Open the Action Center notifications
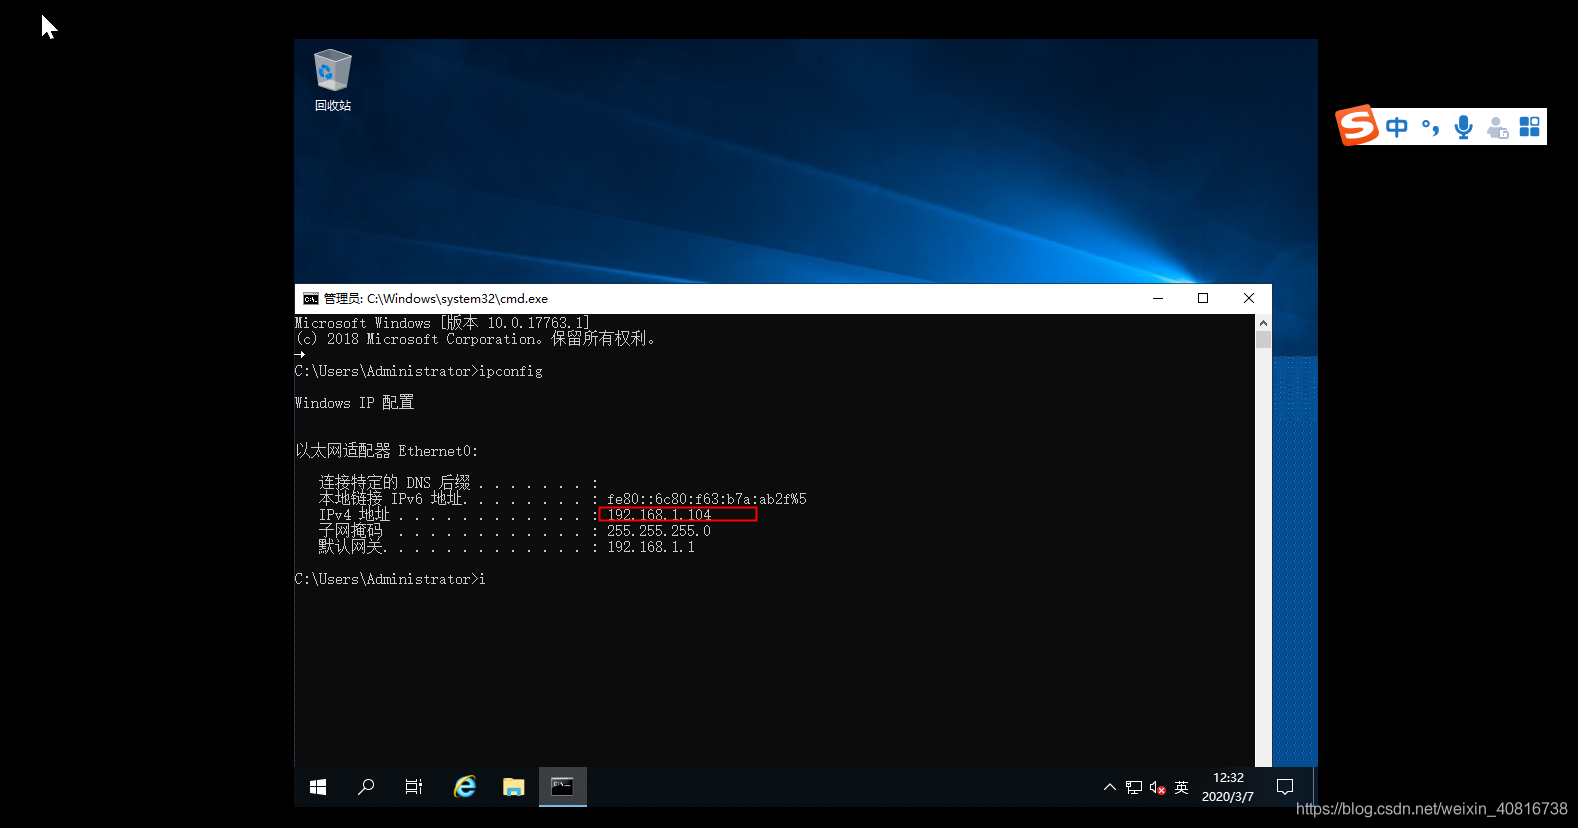 1285,787
